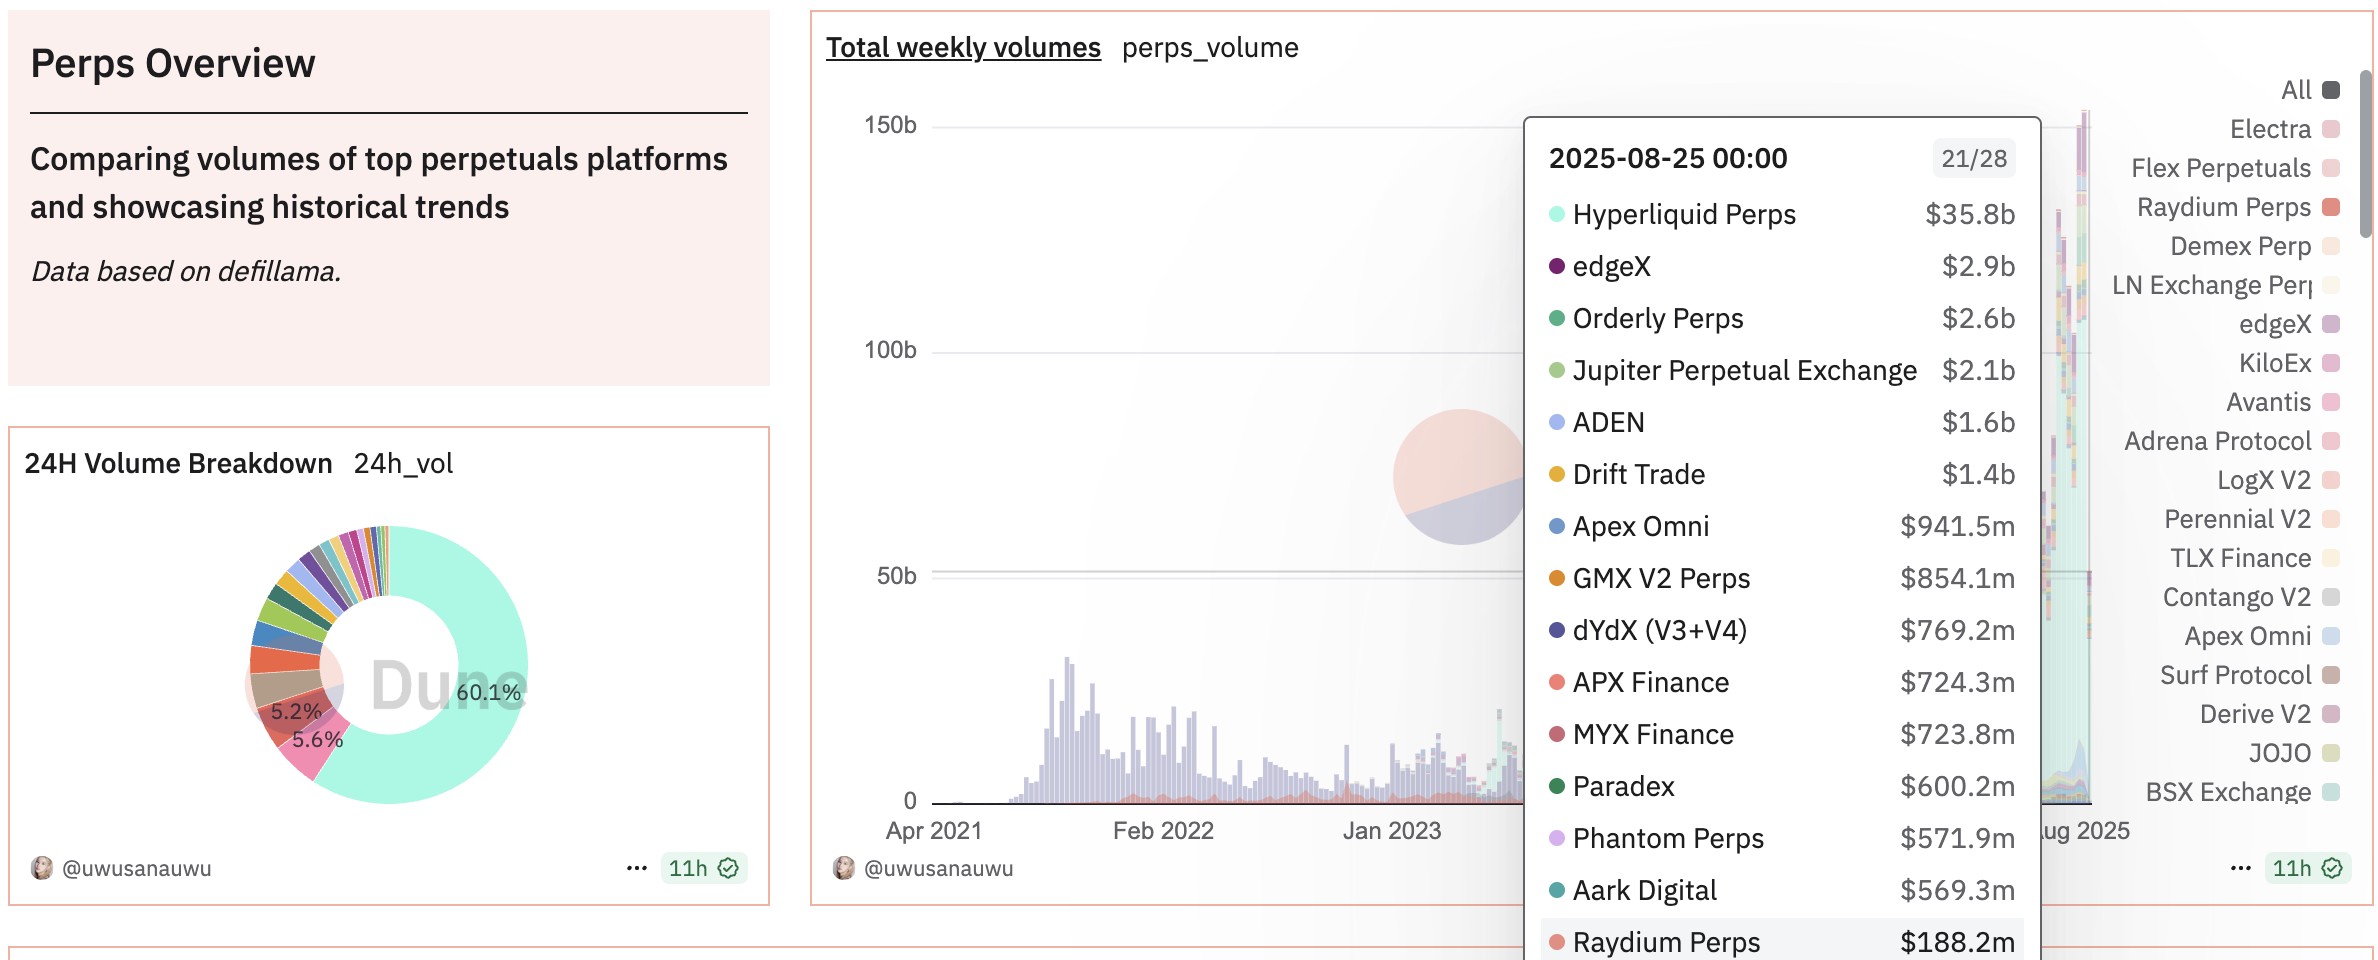Click the 11h refresh badge on pie chart

[x=703, y=868]
